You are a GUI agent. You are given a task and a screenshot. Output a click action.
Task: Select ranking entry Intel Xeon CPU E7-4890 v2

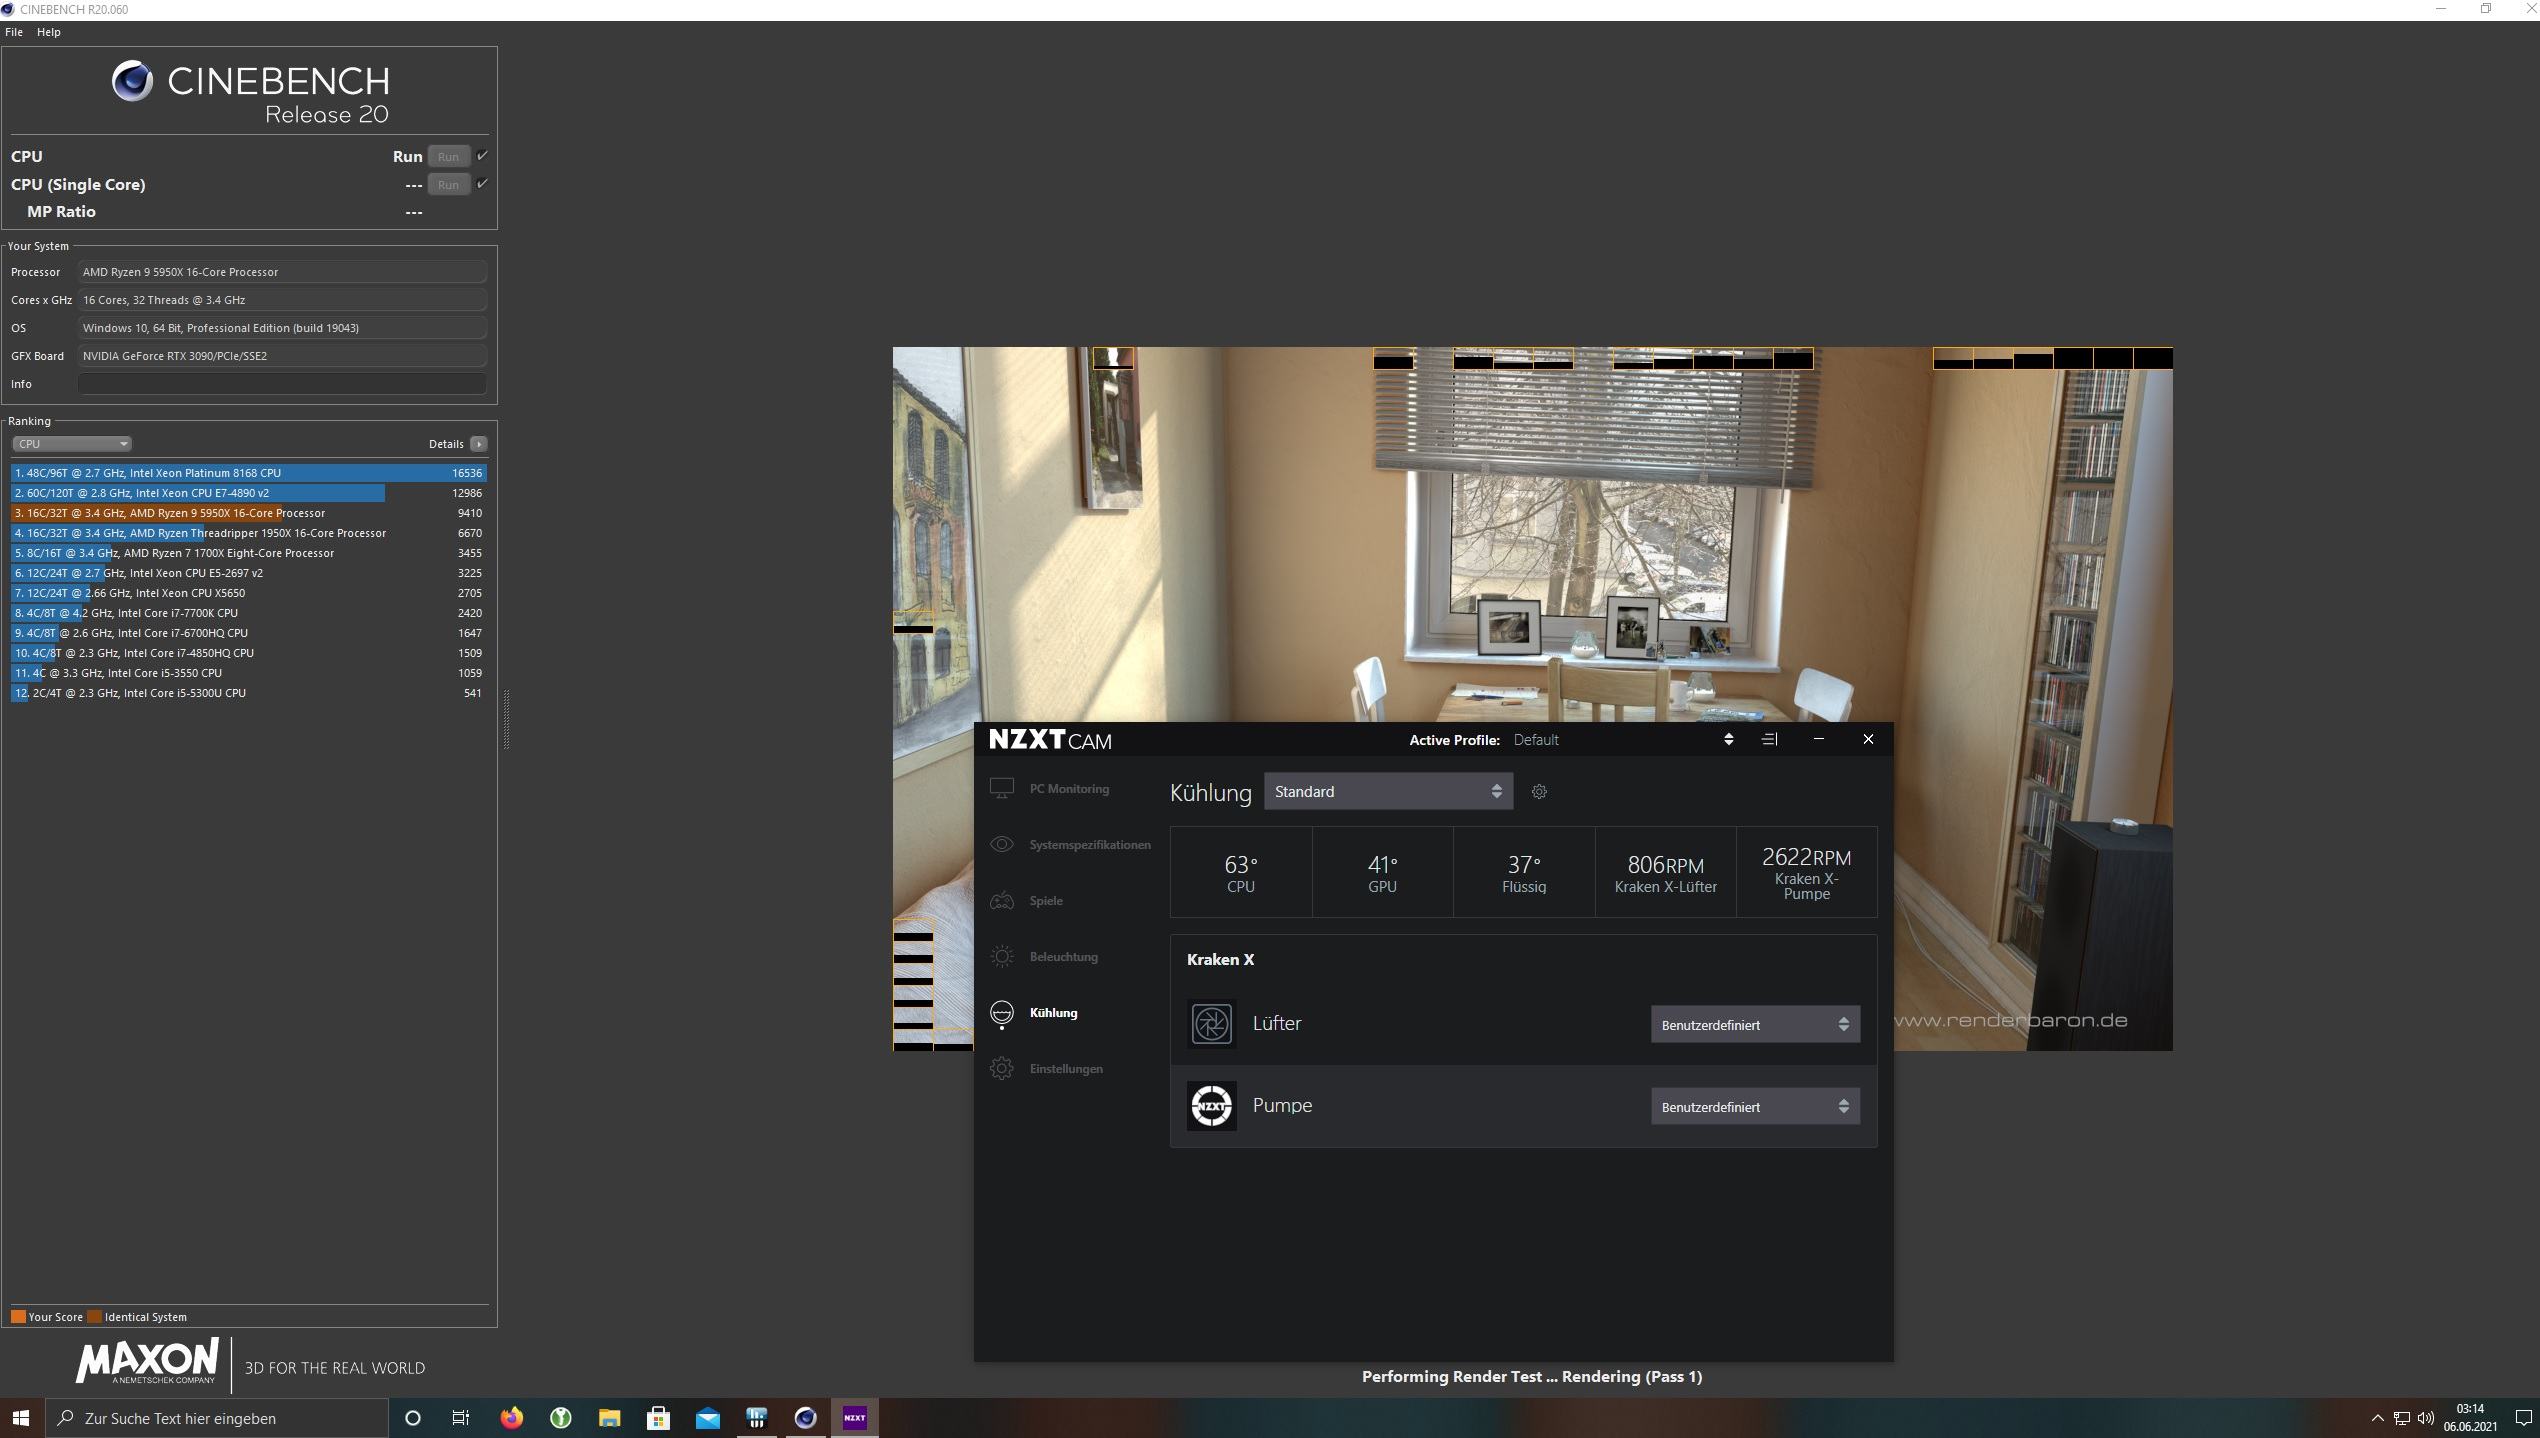coord(249,492)
